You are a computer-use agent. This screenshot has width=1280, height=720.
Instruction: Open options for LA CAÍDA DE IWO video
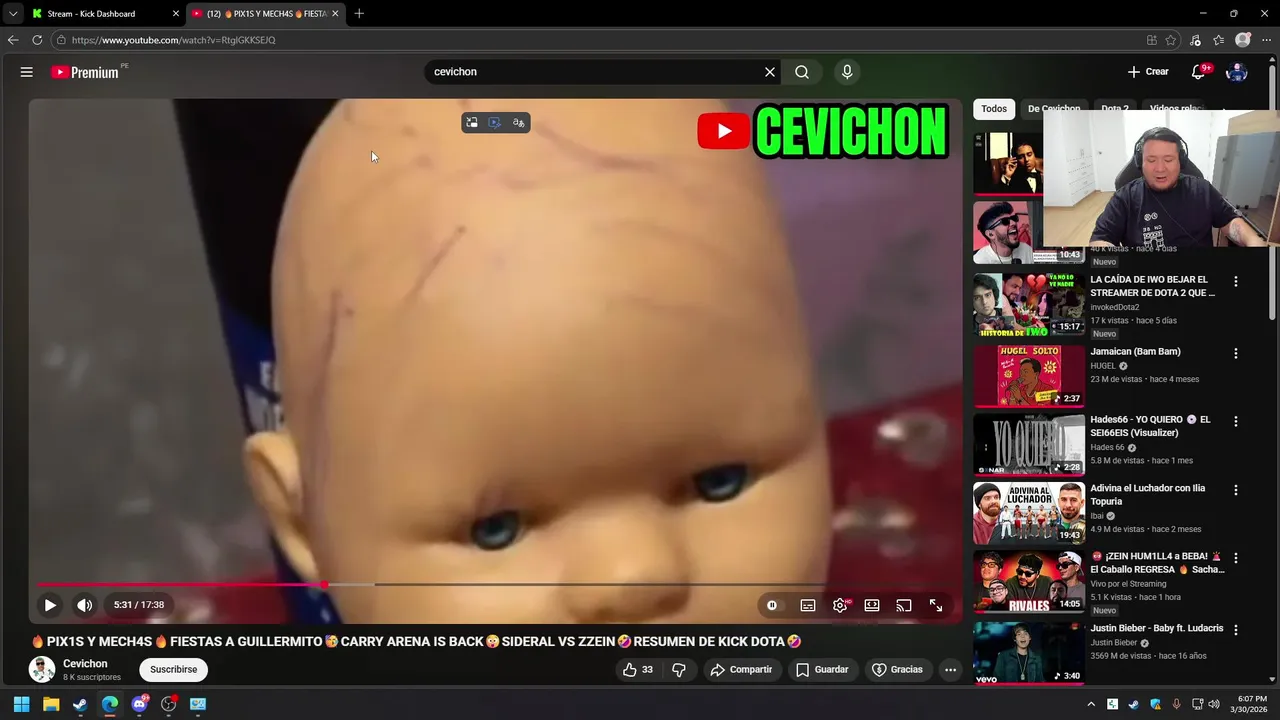(1236, 282)
